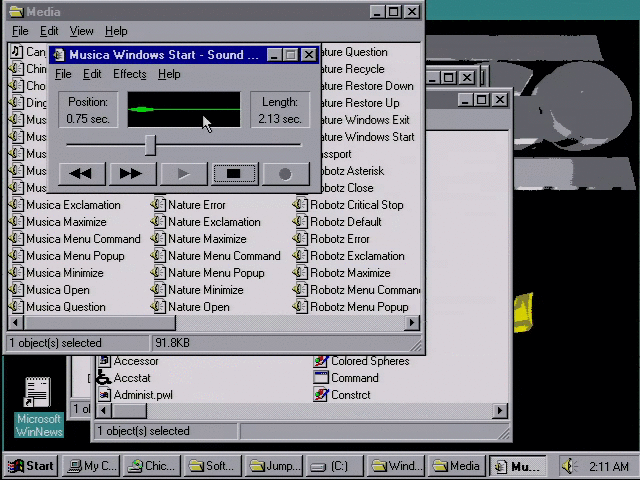Viewport: 640px width, 480px height.
Task: Click Nature Restore Up label
Action: point(359,103)
